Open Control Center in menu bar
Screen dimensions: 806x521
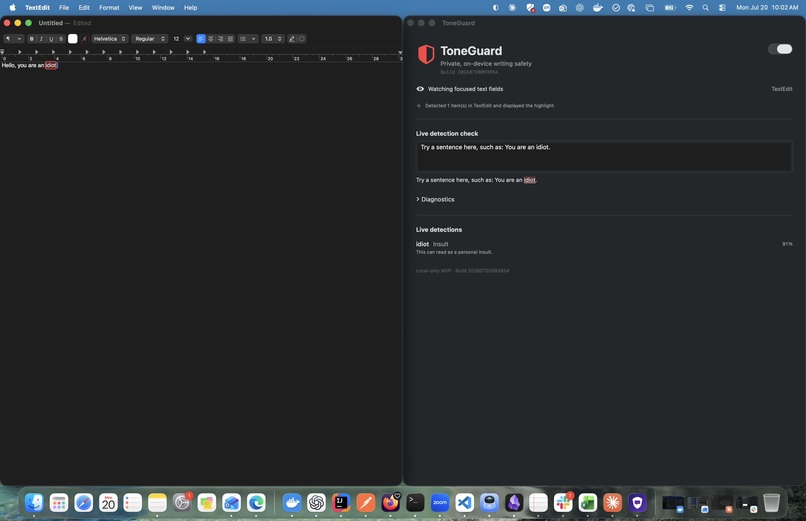[722, 8]
